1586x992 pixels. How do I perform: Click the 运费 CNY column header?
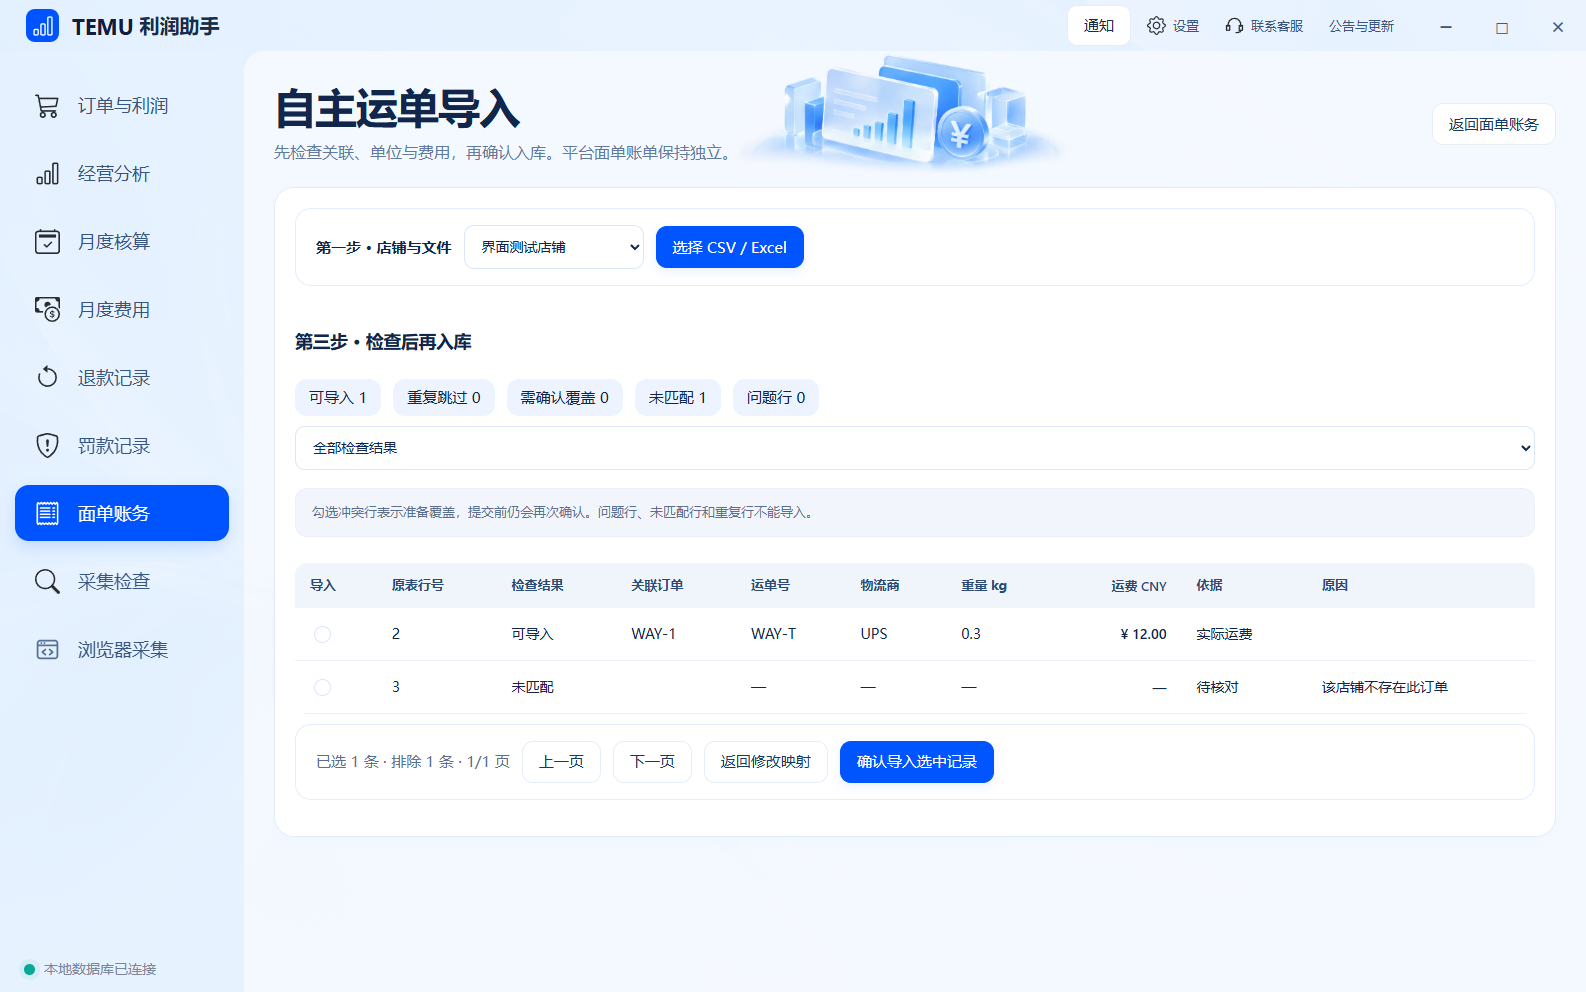1139,586
